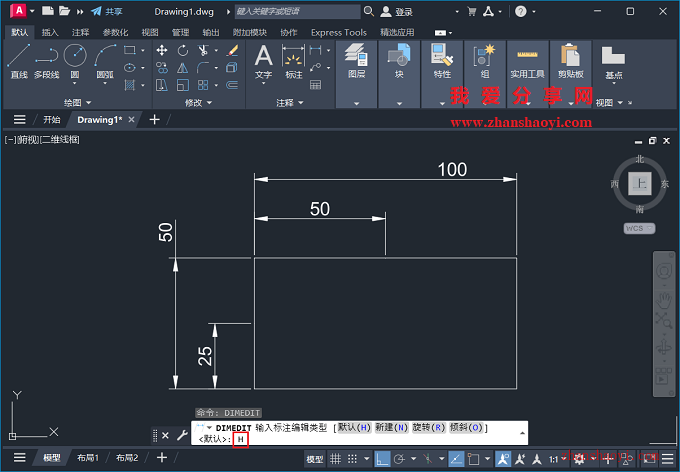Expand the 注释 annotation panel
680x472 pixels.
tap(290, 102)
